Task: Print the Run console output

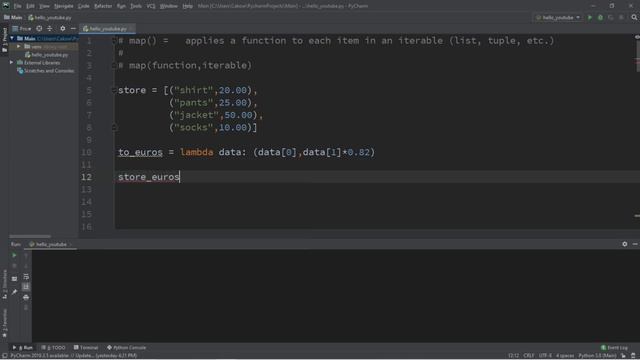Action: tap(26, 298)
